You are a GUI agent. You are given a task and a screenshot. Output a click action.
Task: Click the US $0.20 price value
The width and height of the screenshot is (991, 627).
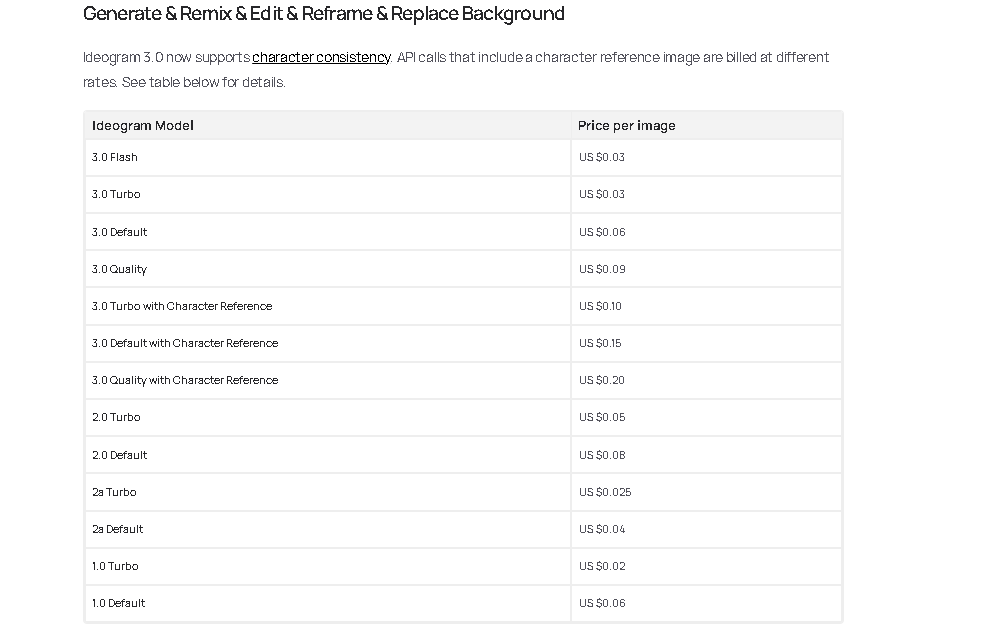602,380
